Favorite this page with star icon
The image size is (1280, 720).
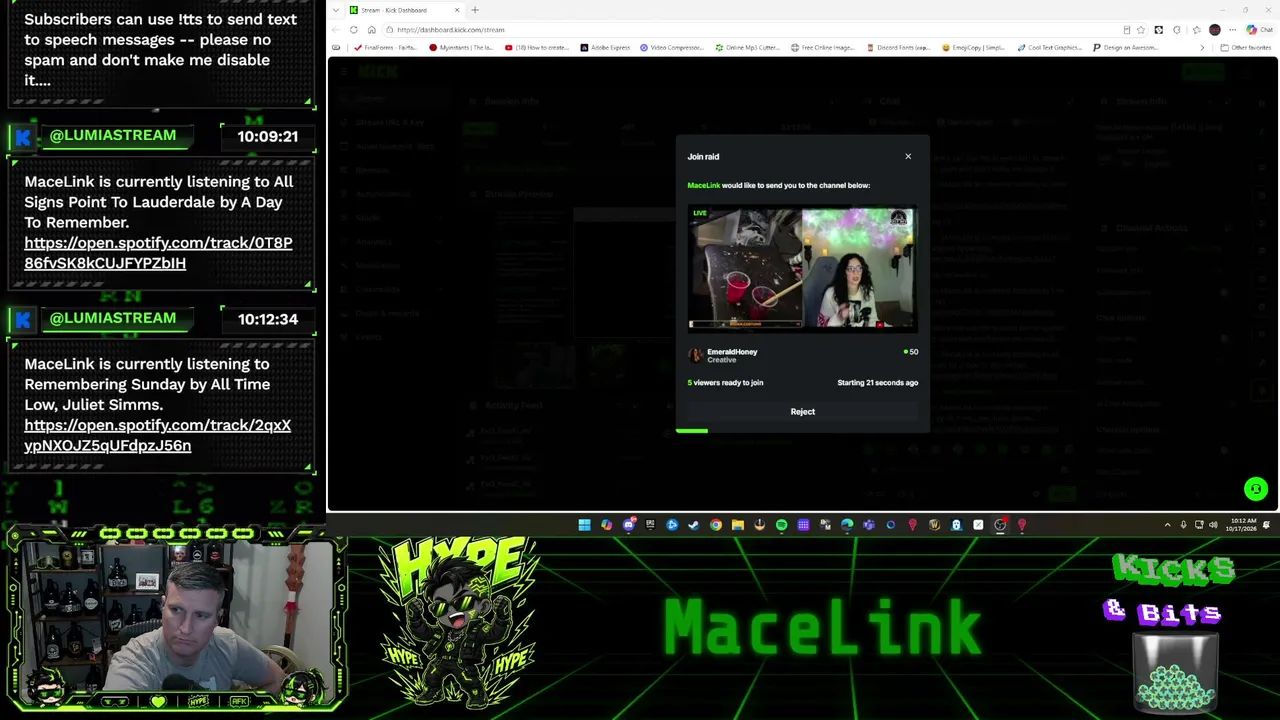[1141, 30]
